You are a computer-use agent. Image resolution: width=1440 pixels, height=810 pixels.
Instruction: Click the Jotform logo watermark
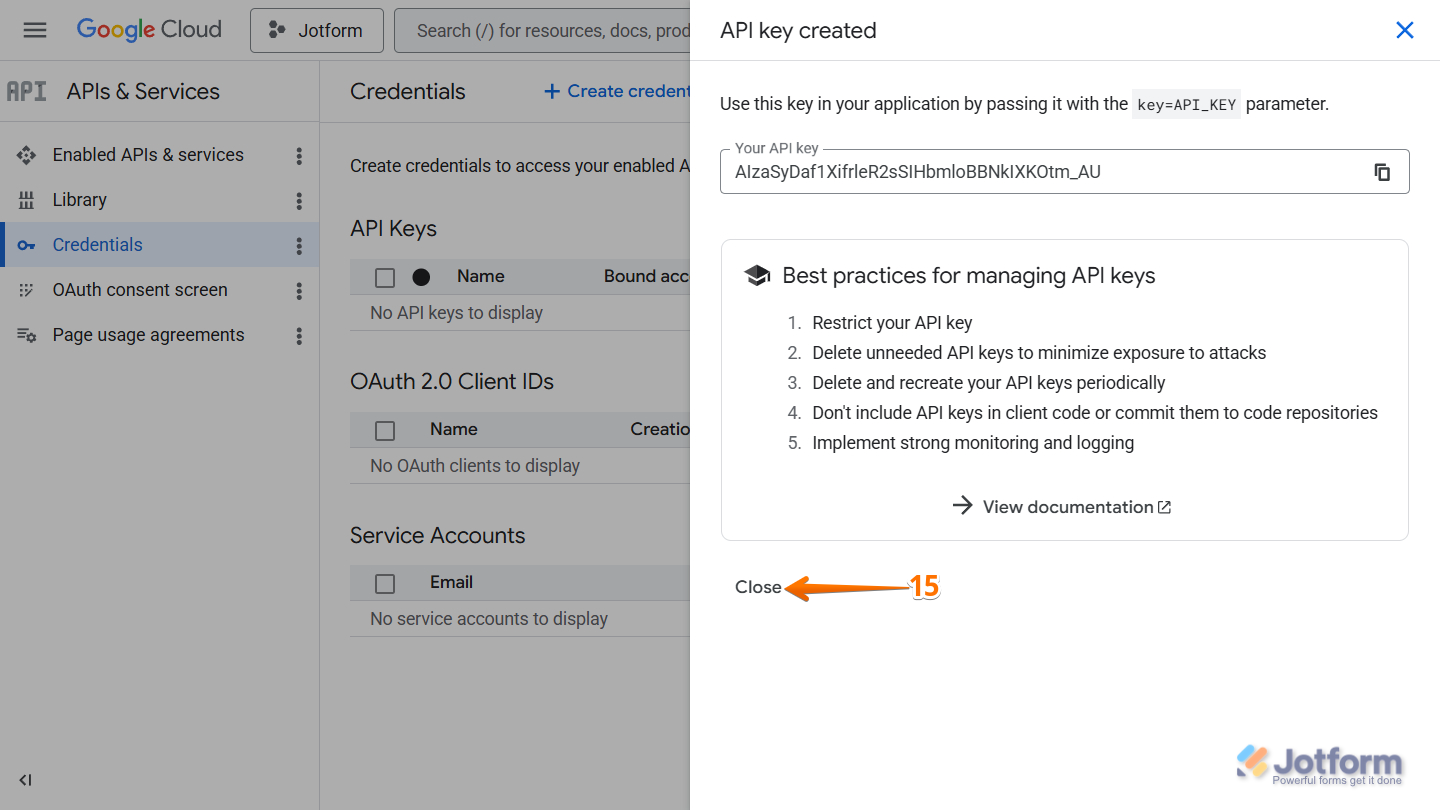[x=1318, y=763]
